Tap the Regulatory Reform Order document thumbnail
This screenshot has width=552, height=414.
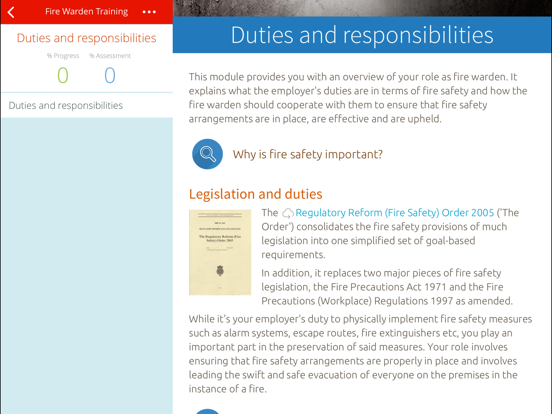[220, 252]
